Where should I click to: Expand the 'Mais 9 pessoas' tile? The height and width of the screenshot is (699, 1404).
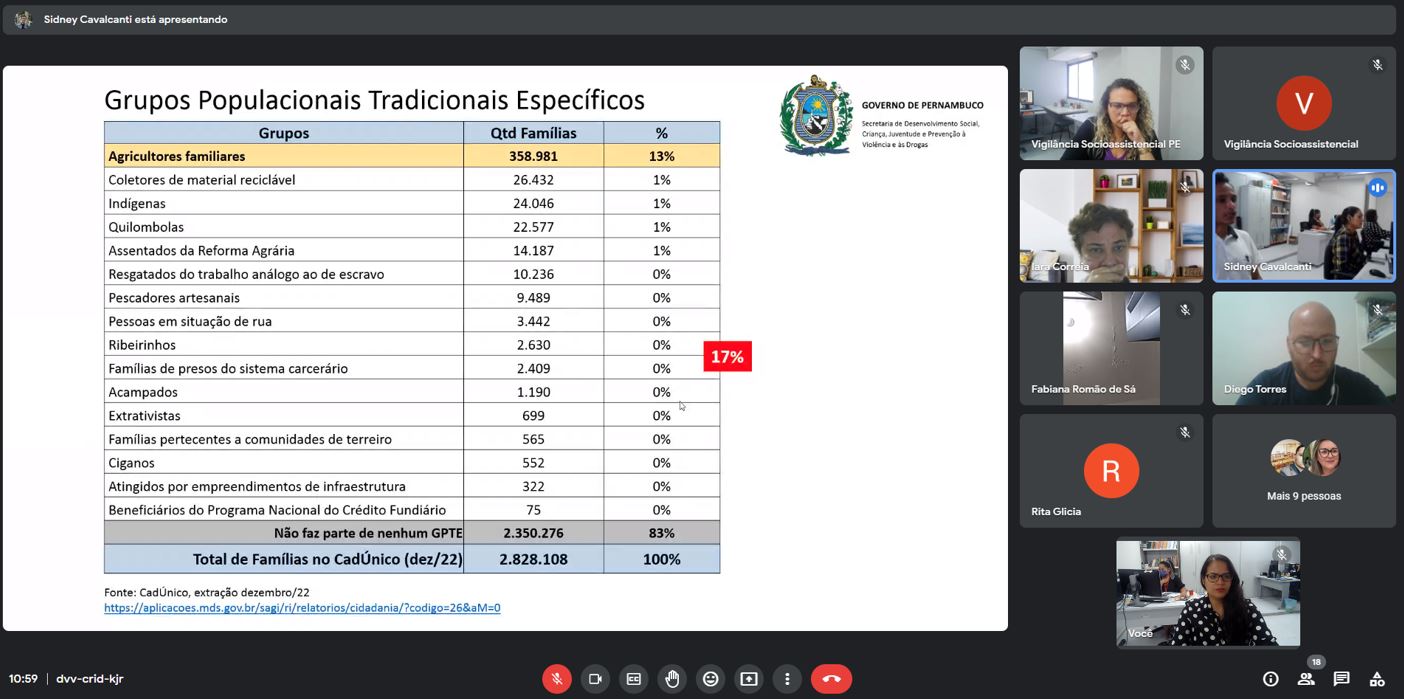point(1303,471)
